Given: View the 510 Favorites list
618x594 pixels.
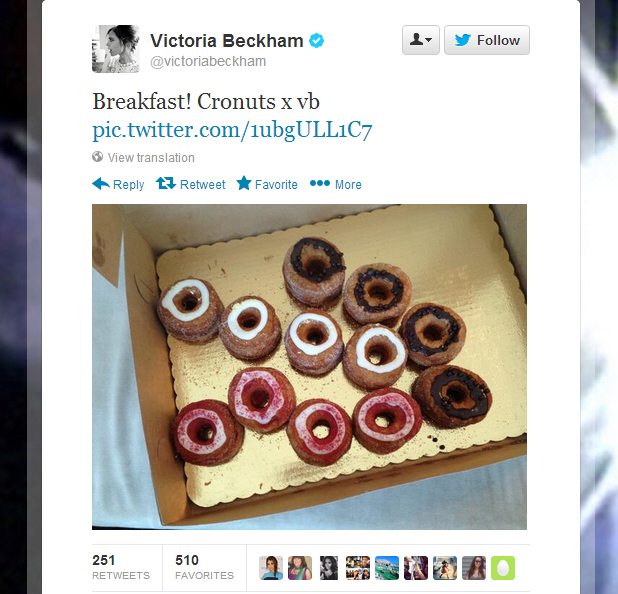Looking at the screenshot, I should [x=204, y=567].
